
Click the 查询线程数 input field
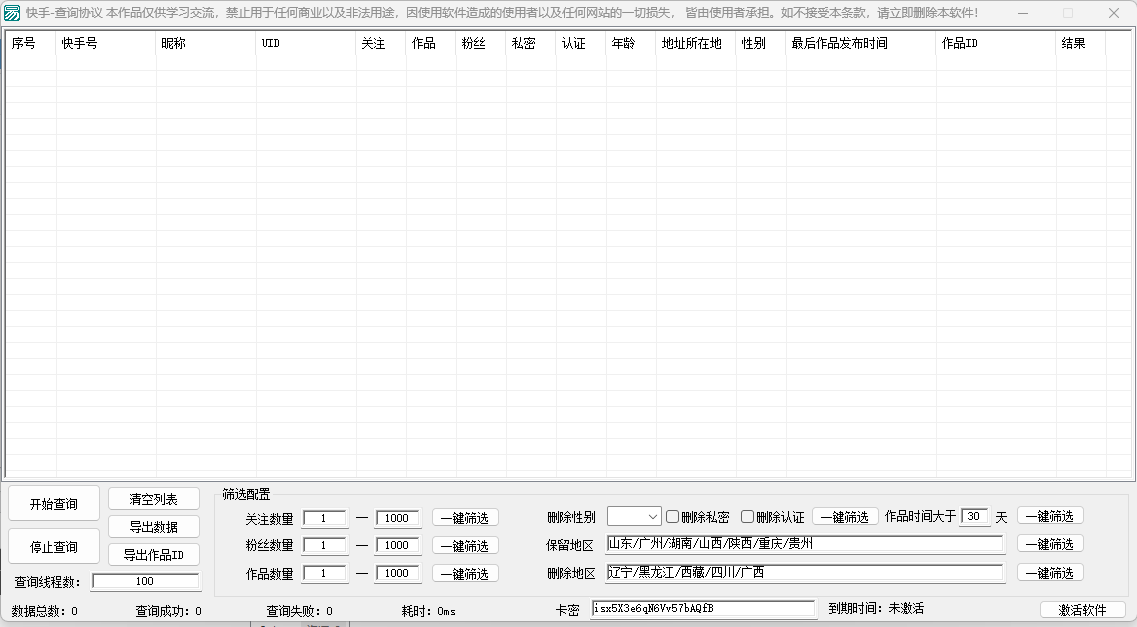(145, 581)
